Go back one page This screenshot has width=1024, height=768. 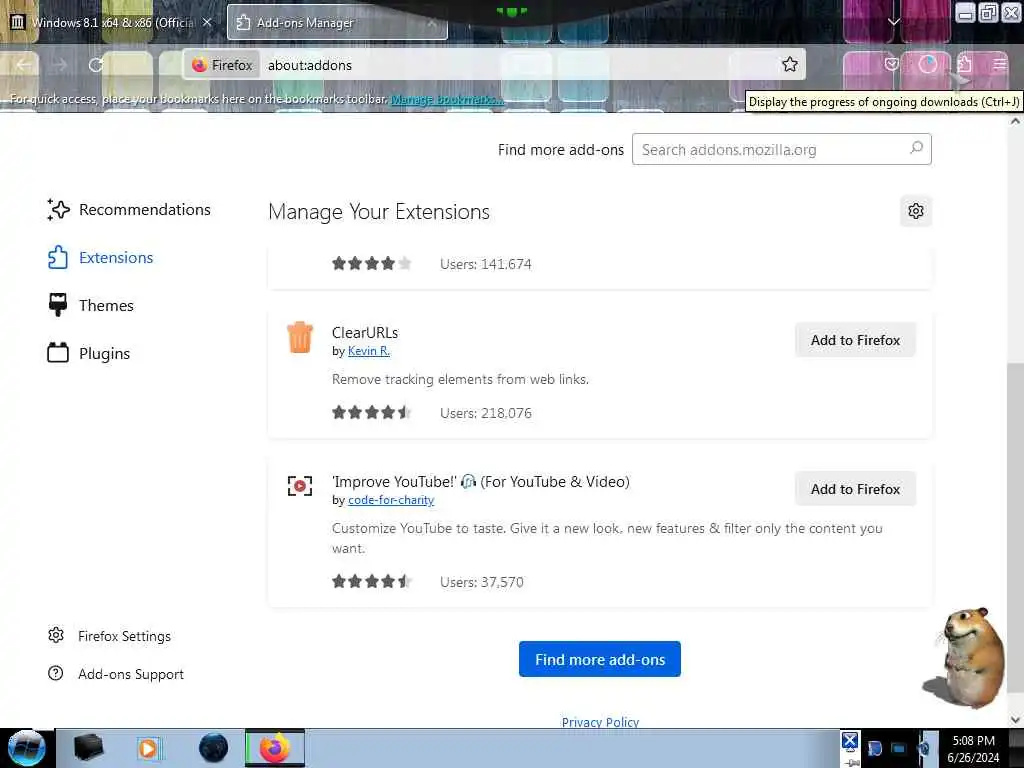(x=24, y=65)
